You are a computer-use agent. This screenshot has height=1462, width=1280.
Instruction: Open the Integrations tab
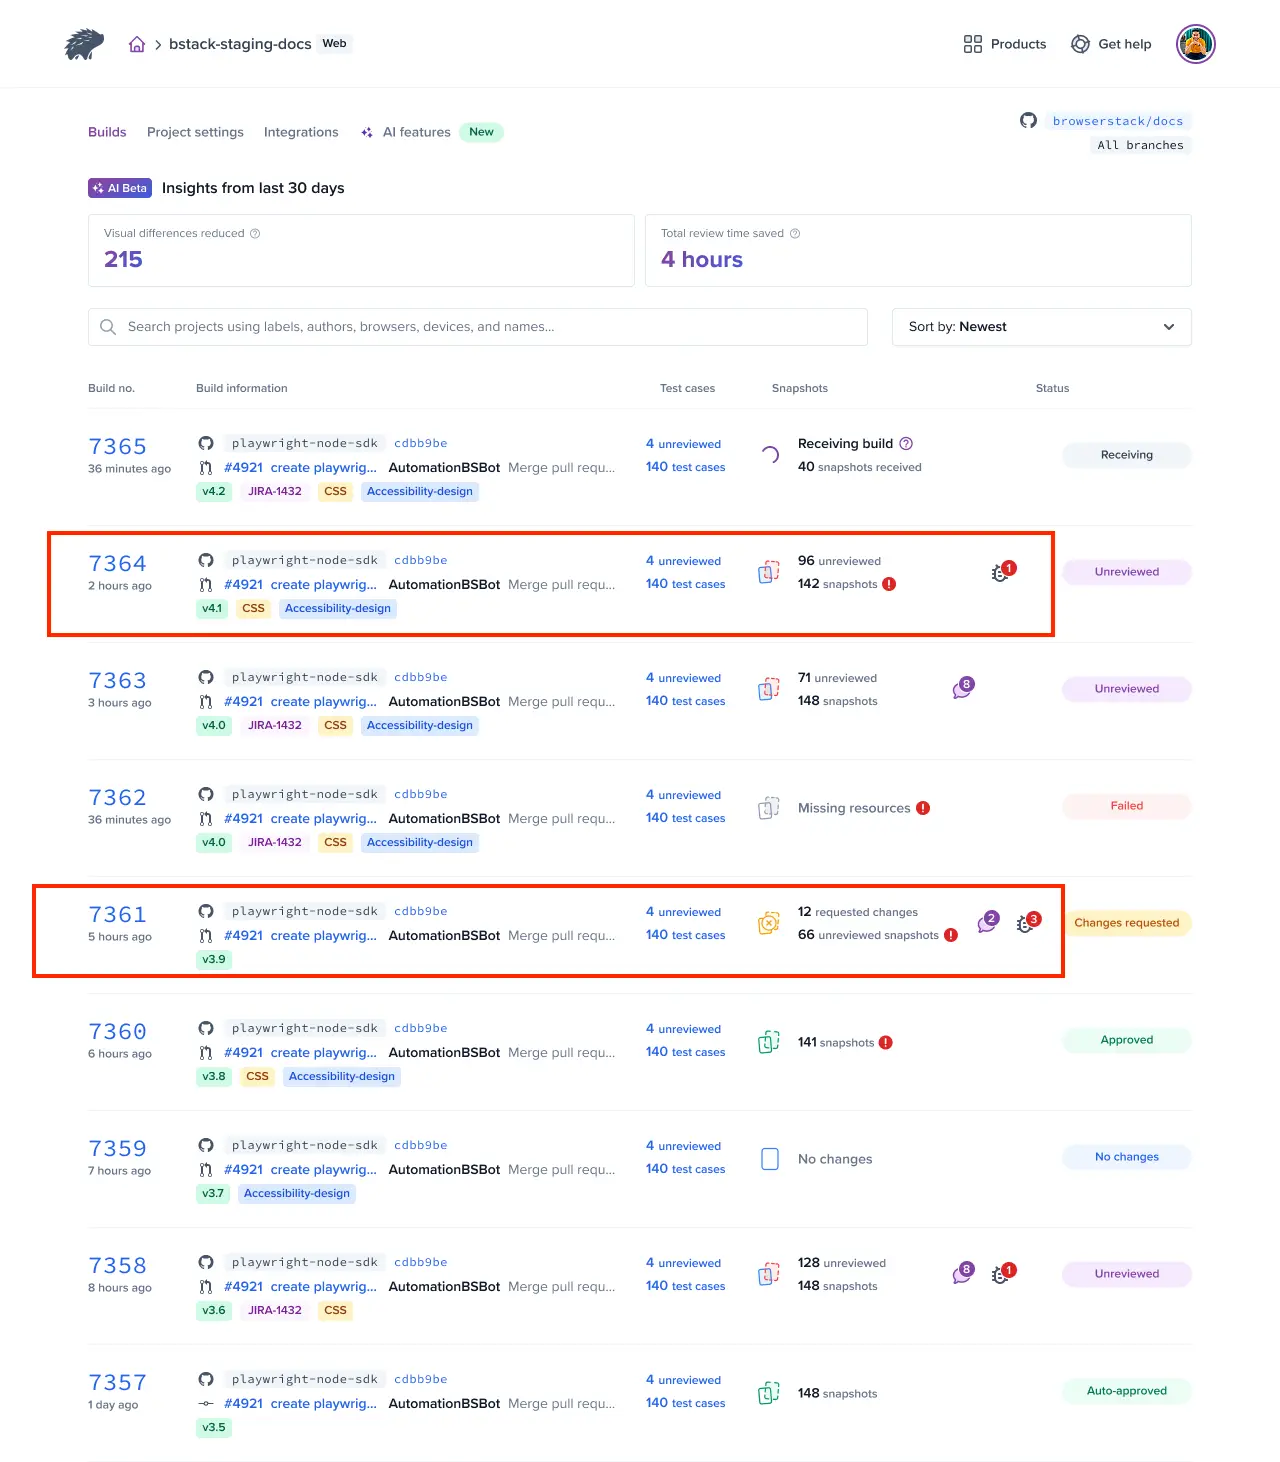click(301, 131)
